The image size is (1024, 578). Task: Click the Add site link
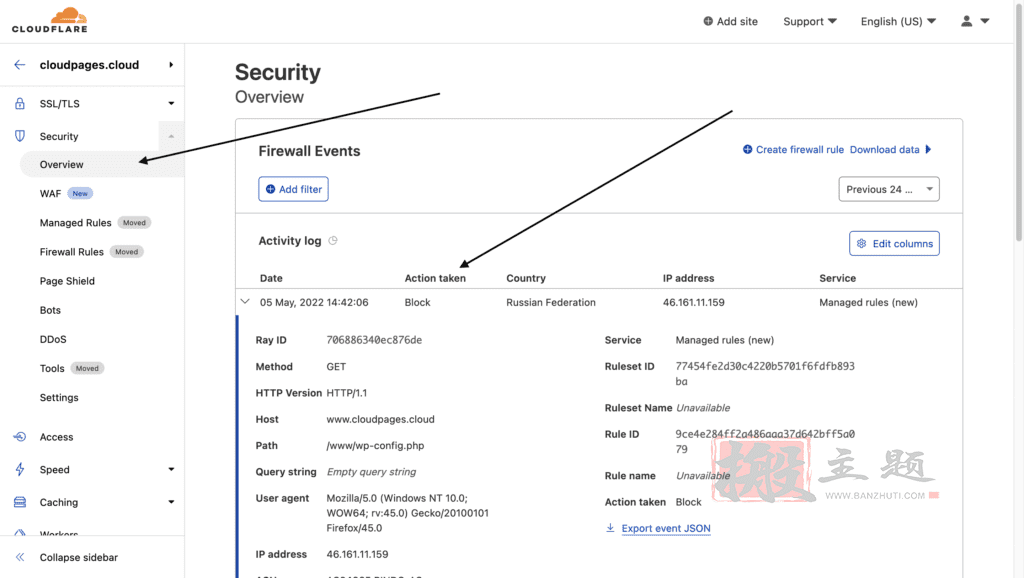(737, 21)
